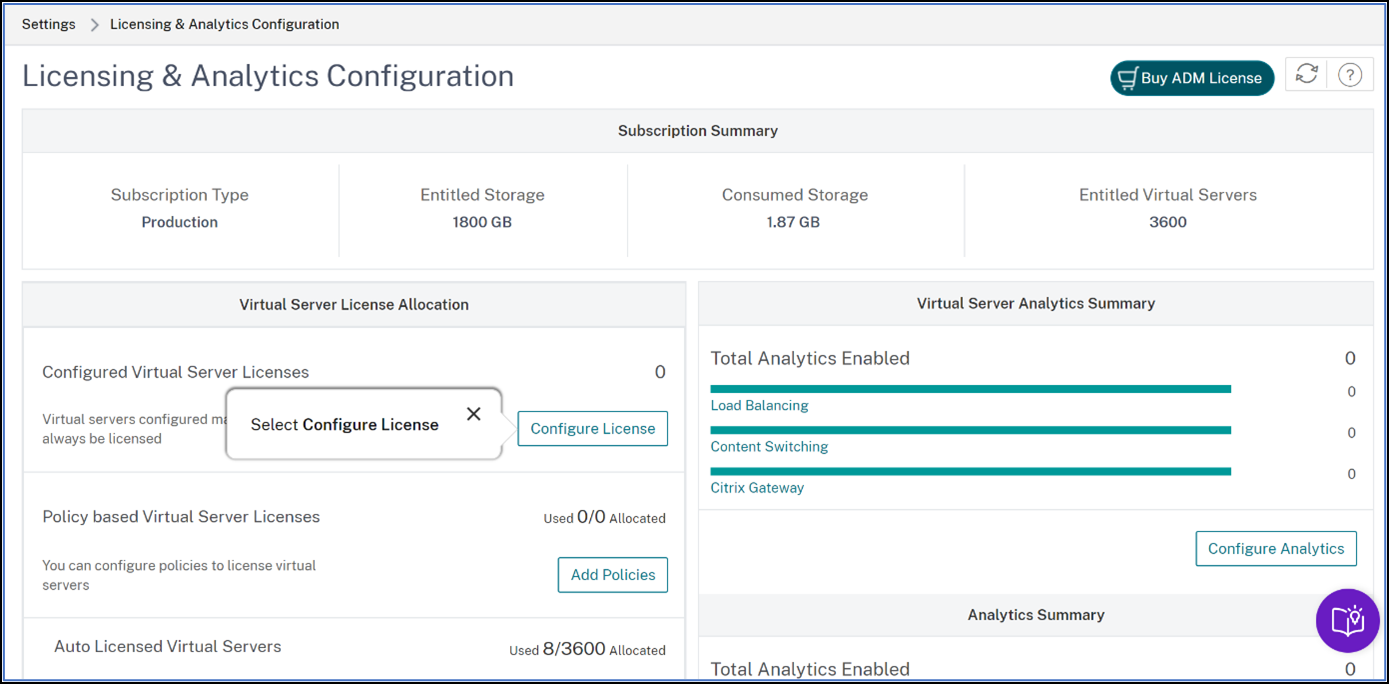
Task: Open the Content Switching link
Action: [769, 446]
